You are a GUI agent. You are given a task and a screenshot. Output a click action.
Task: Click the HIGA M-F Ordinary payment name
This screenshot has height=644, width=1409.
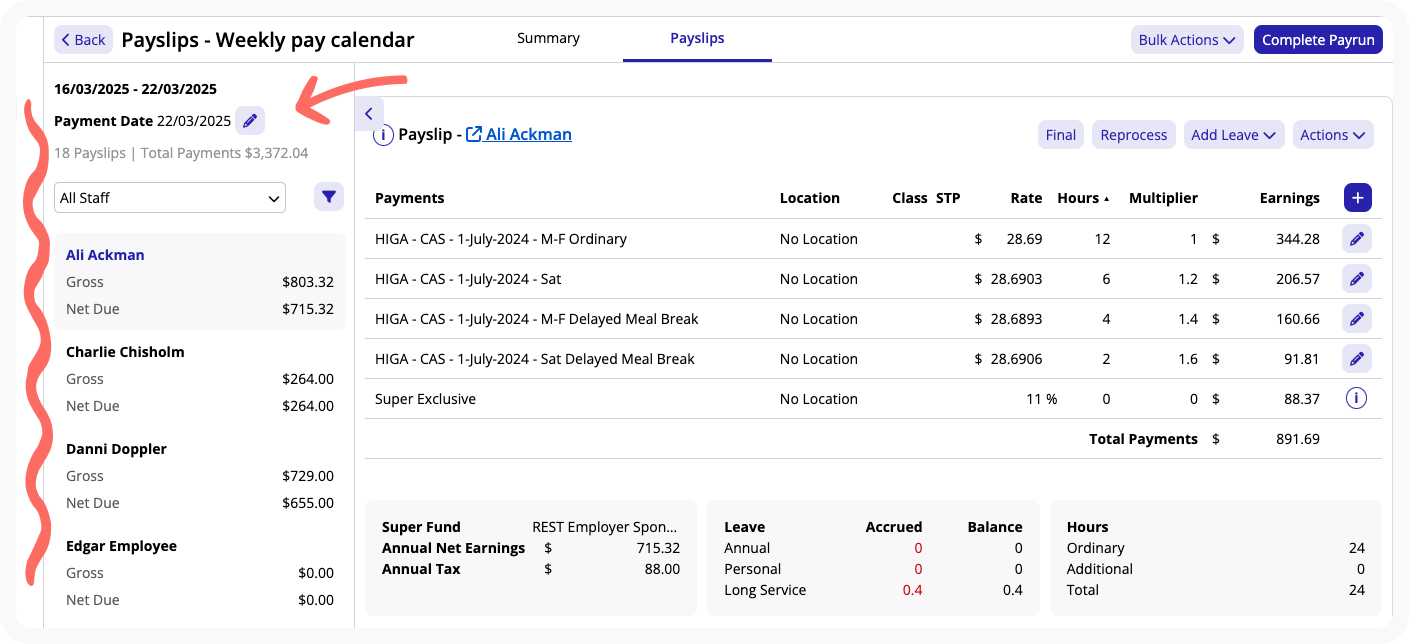coord(501,239)
